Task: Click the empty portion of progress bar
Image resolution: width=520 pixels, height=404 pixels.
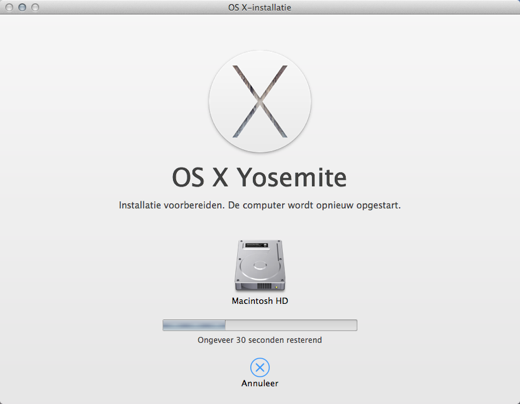Action: pos(291,325)
